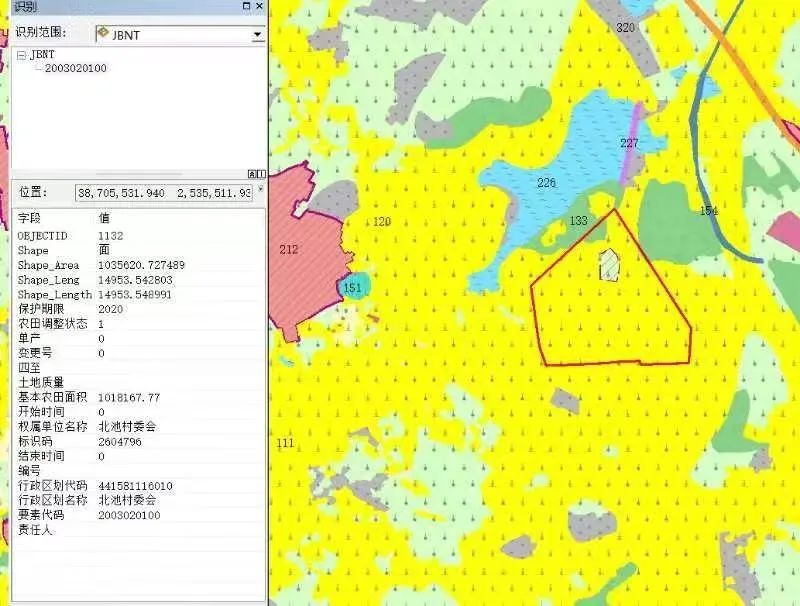Collapse the JBNT tree node
Image resolution: width=800 pixels, height=606 pixels.
pos(21,55)
